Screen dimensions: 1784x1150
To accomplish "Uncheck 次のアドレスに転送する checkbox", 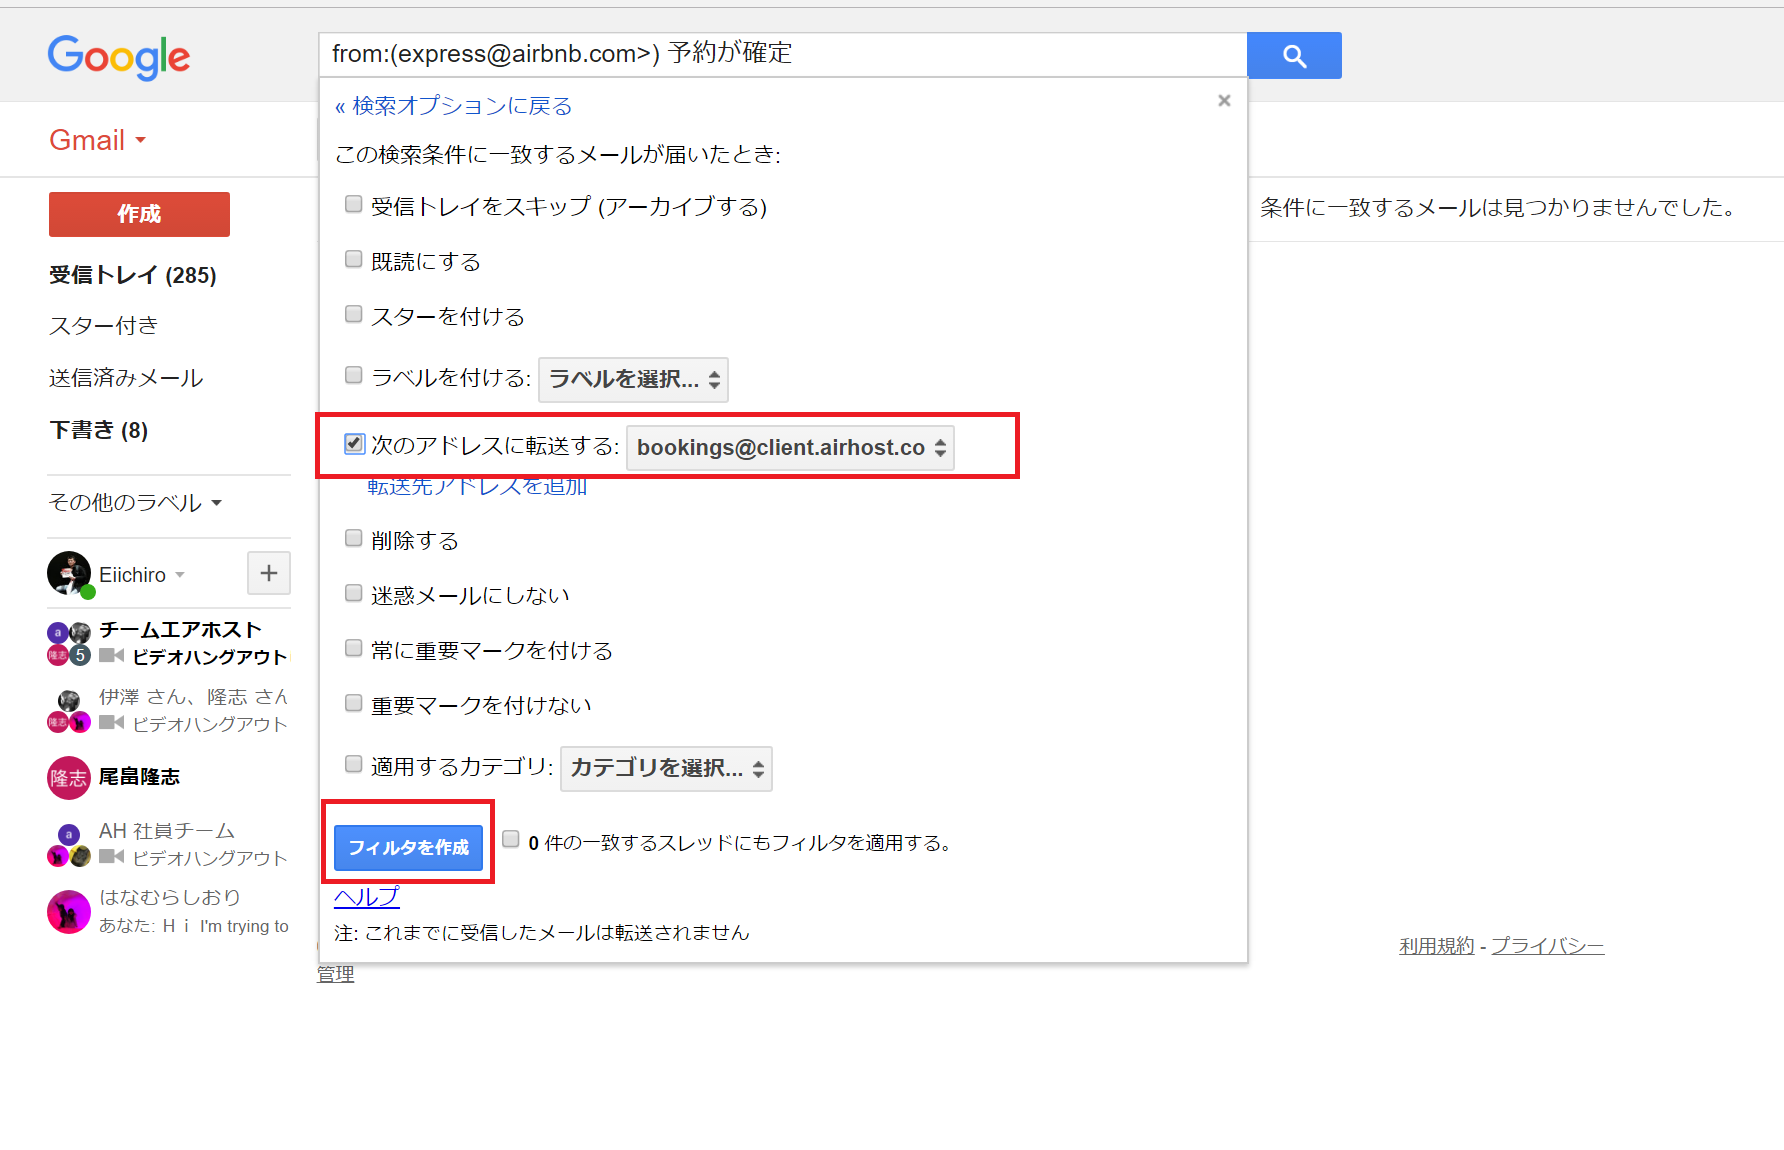I will 354,443.
